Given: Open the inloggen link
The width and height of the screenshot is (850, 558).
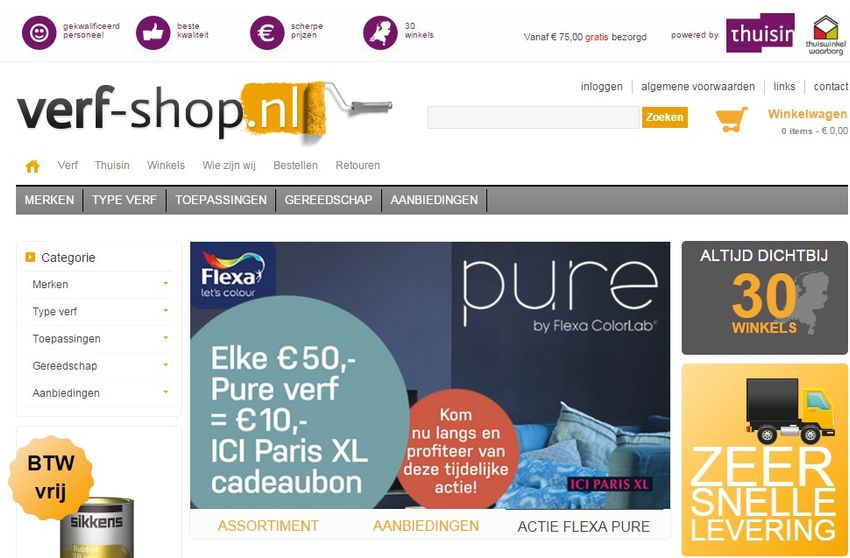Looking at the screenshot, I should point(601,86).
